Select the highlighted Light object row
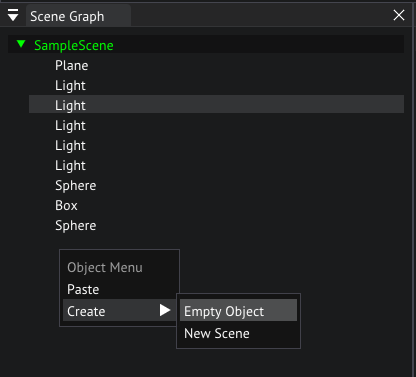The width and height of the screenshot is (416, 377). click(216, 105)
